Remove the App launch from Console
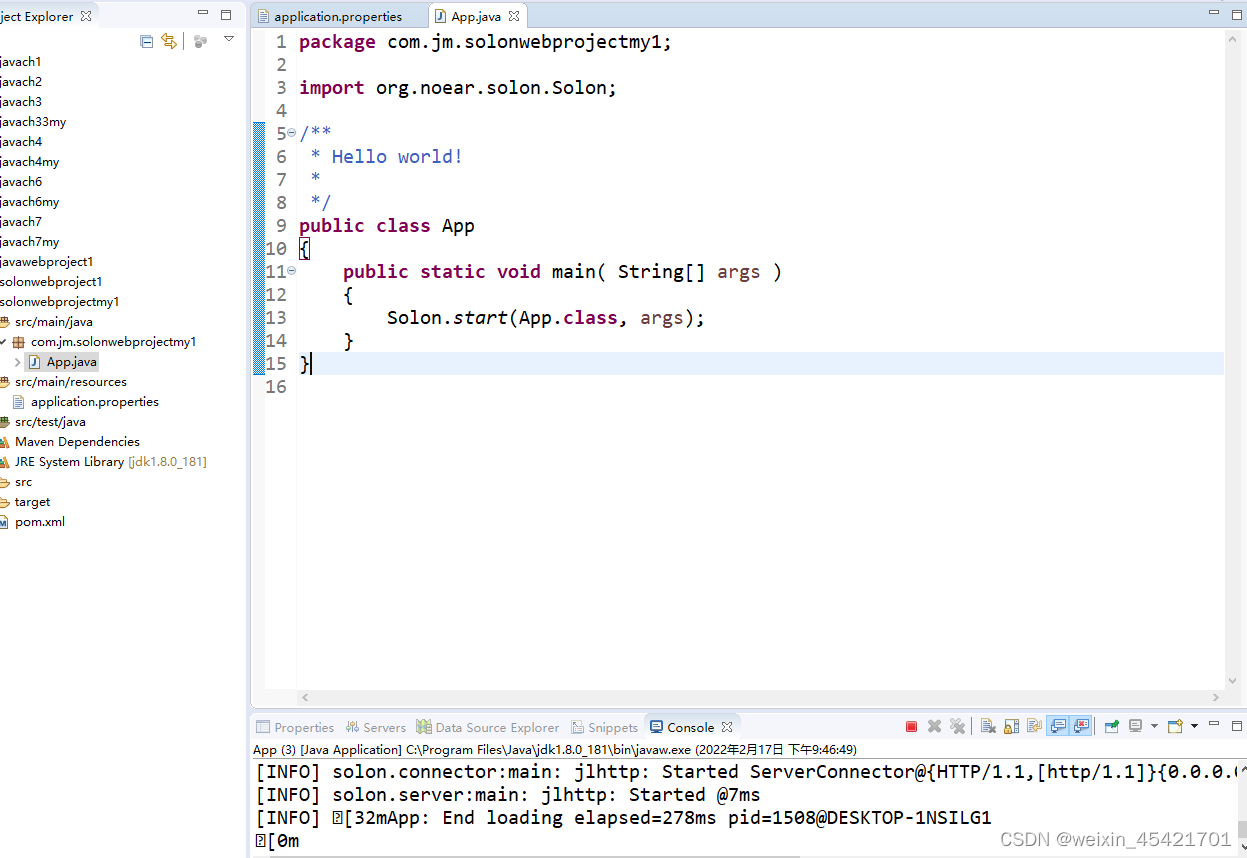Screen dimensions: 1247x858 click(934, 726)
